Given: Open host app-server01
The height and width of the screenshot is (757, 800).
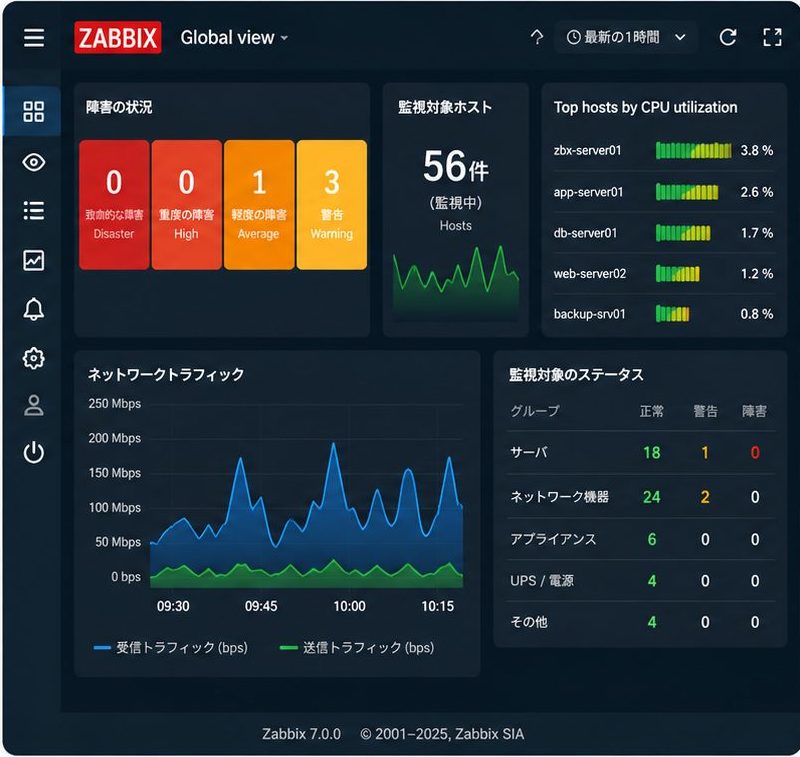Looking at the screenshot, I should tap(588, 192).
